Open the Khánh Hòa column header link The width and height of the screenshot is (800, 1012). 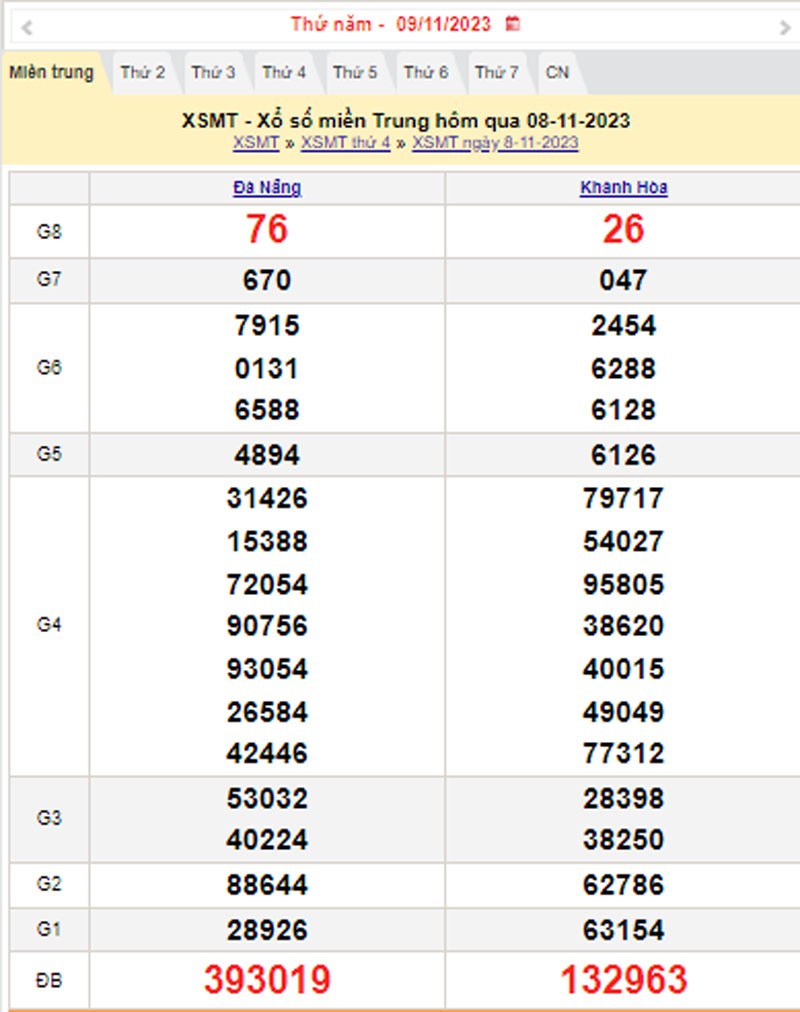[x=623, y=188]
